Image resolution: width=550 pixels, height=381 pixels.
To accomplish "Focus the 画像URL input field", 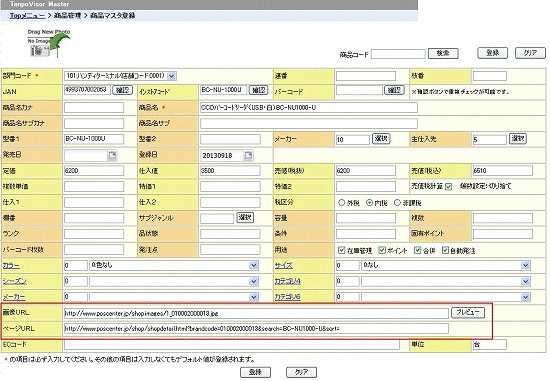I will click(x=256, y=313).
